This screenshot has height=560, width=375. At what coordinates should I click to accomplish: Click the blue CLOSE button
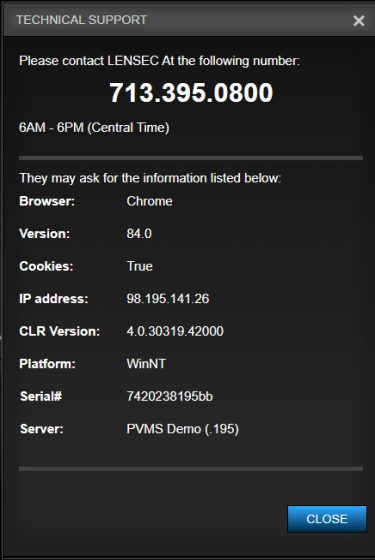[x=327, y=519]
